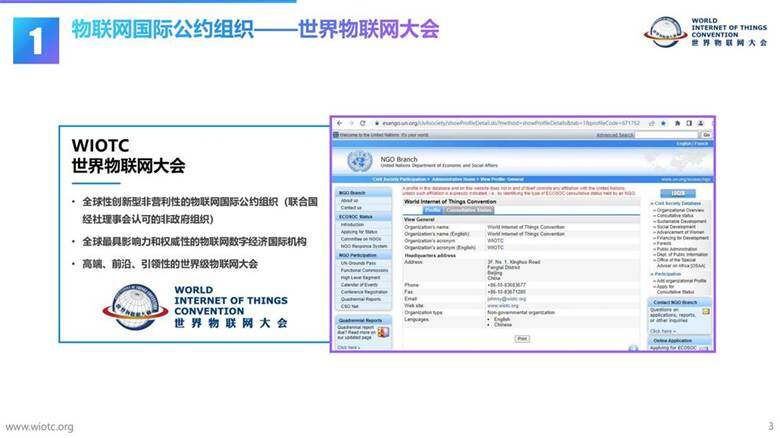Open the Dept. of Public Information link
Image resolution: width=780 pixels, height=438 pixels.
682,254
